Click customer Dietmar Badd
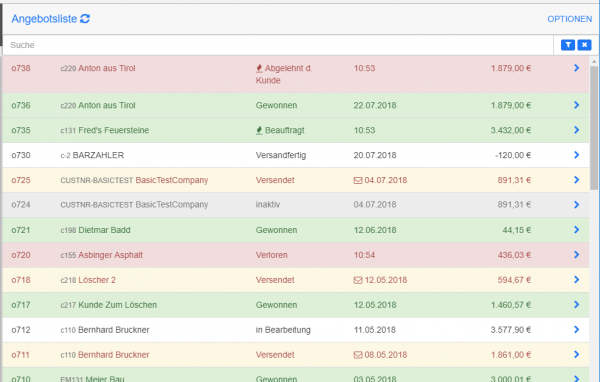 tap(104, 230)
